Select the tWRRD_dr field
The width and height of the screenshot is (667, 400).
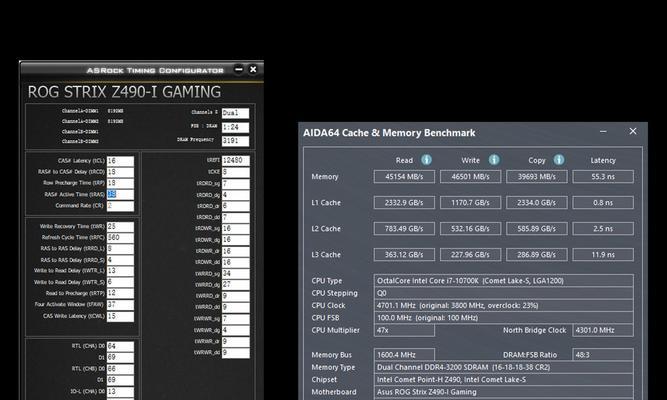236,296
